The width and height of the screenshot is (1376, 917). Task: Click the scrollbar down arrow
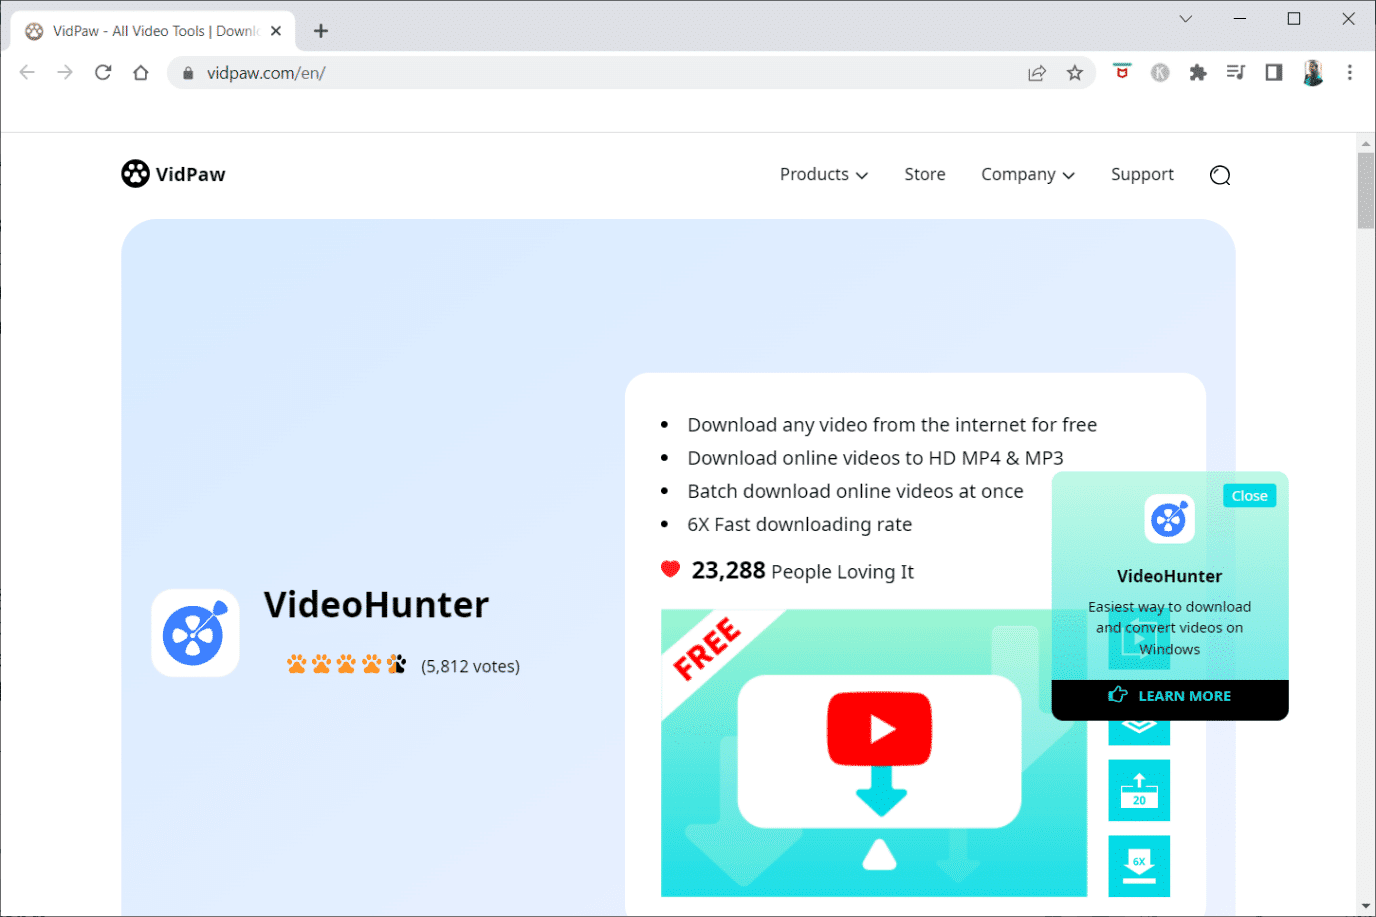coord(1366,906)
